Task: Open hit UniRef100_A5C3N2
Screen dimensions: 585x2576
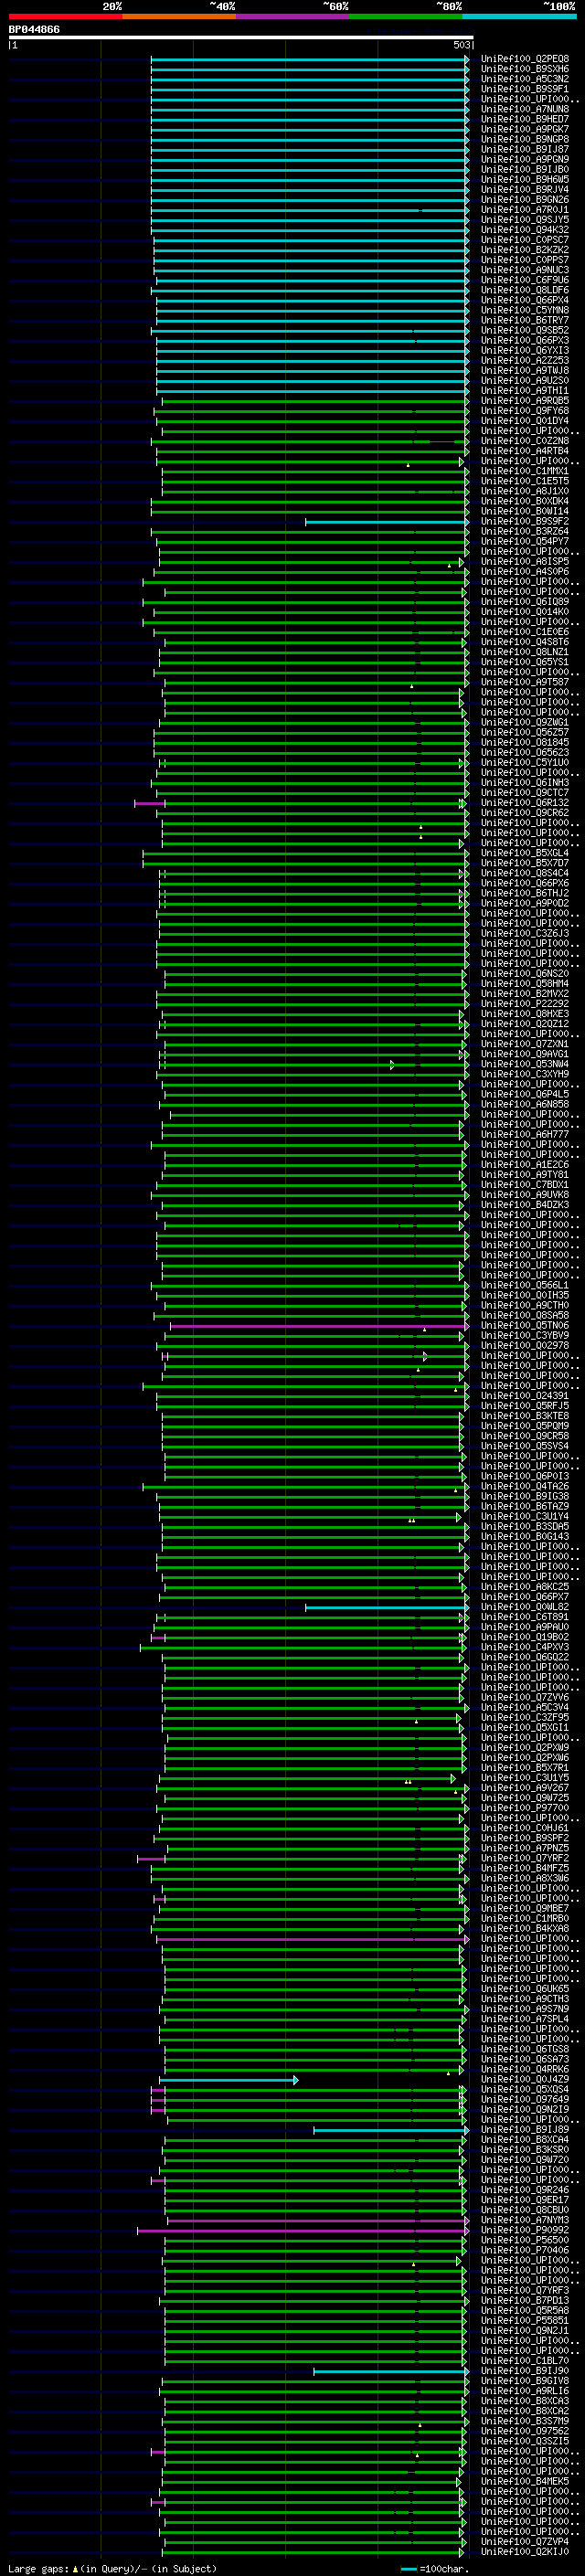Action: [x=525, y=79]
